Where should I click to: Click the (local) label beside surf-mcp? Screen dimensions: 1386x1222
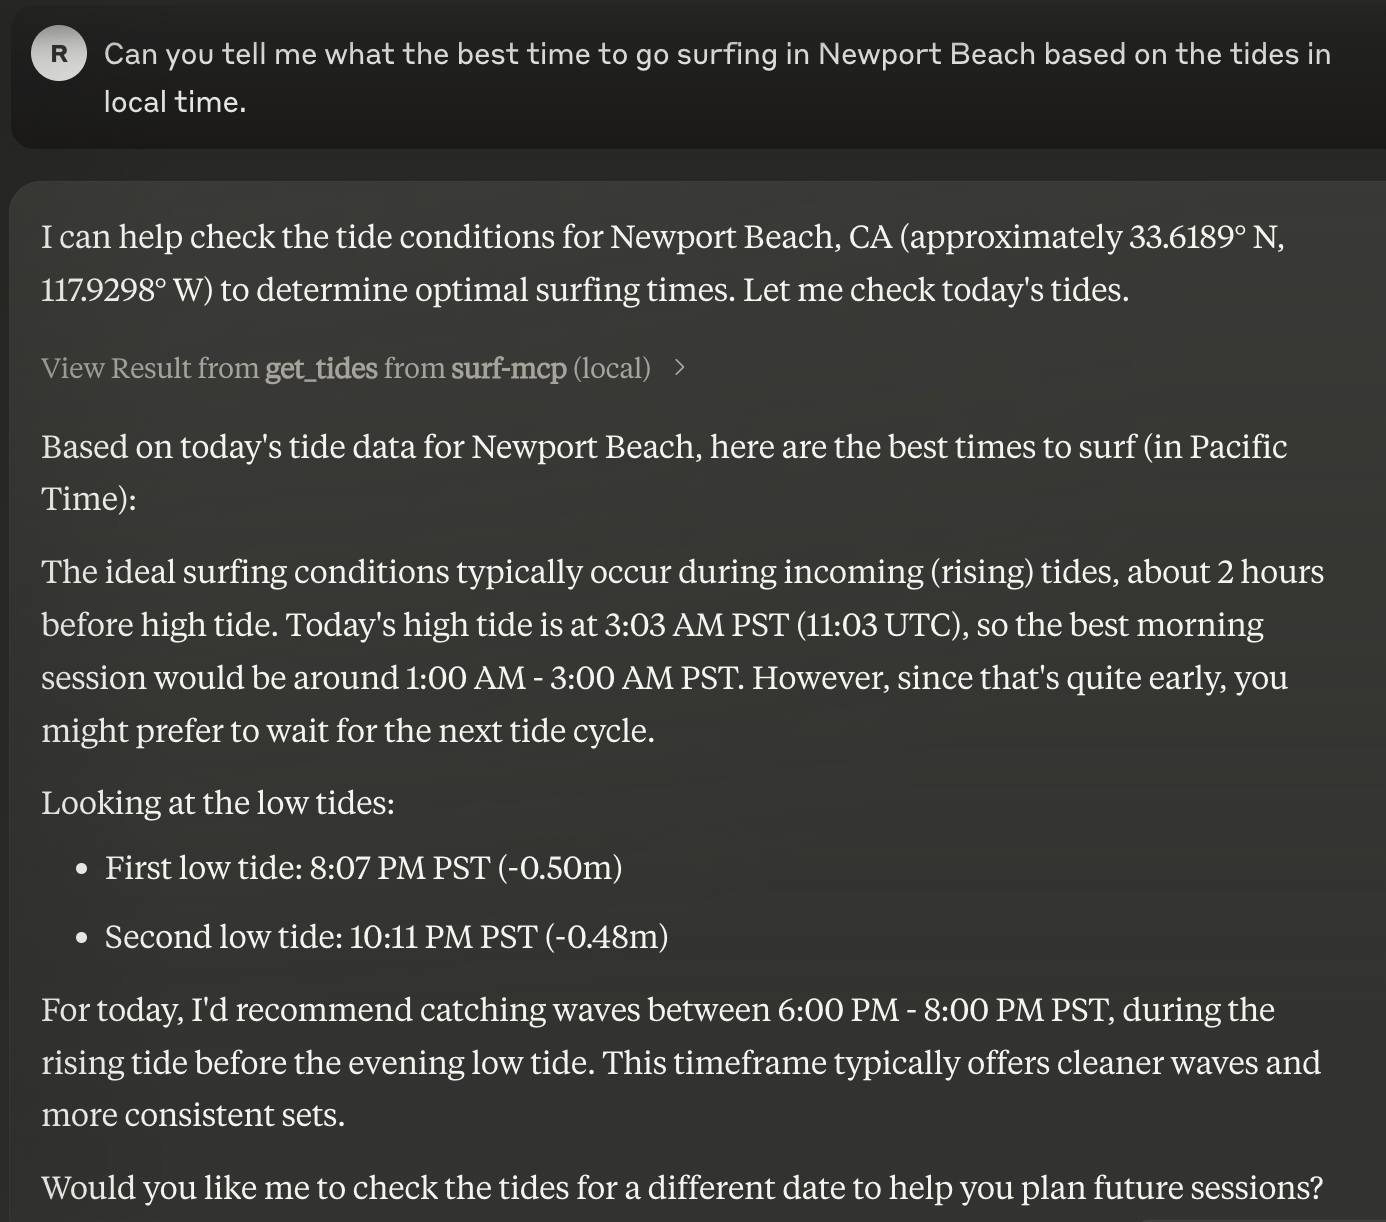(611, 368)
